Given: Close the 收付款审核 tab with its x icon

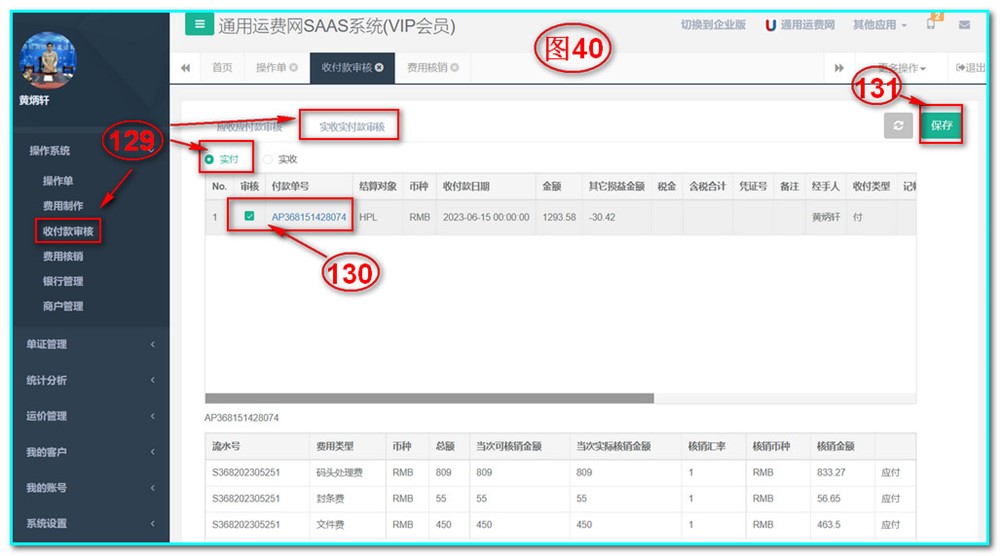Looking at the screenshot, I should 379,67.
